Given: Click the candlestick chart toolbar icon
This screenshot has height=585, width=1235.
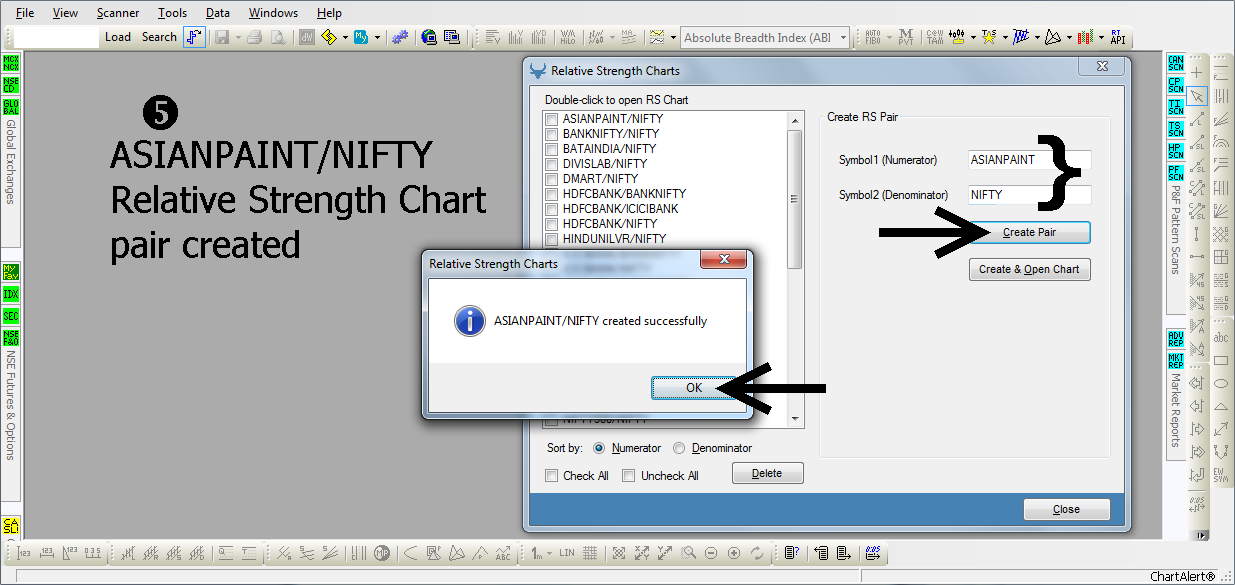Looking at the screenshot, I should pos(1086,37).
